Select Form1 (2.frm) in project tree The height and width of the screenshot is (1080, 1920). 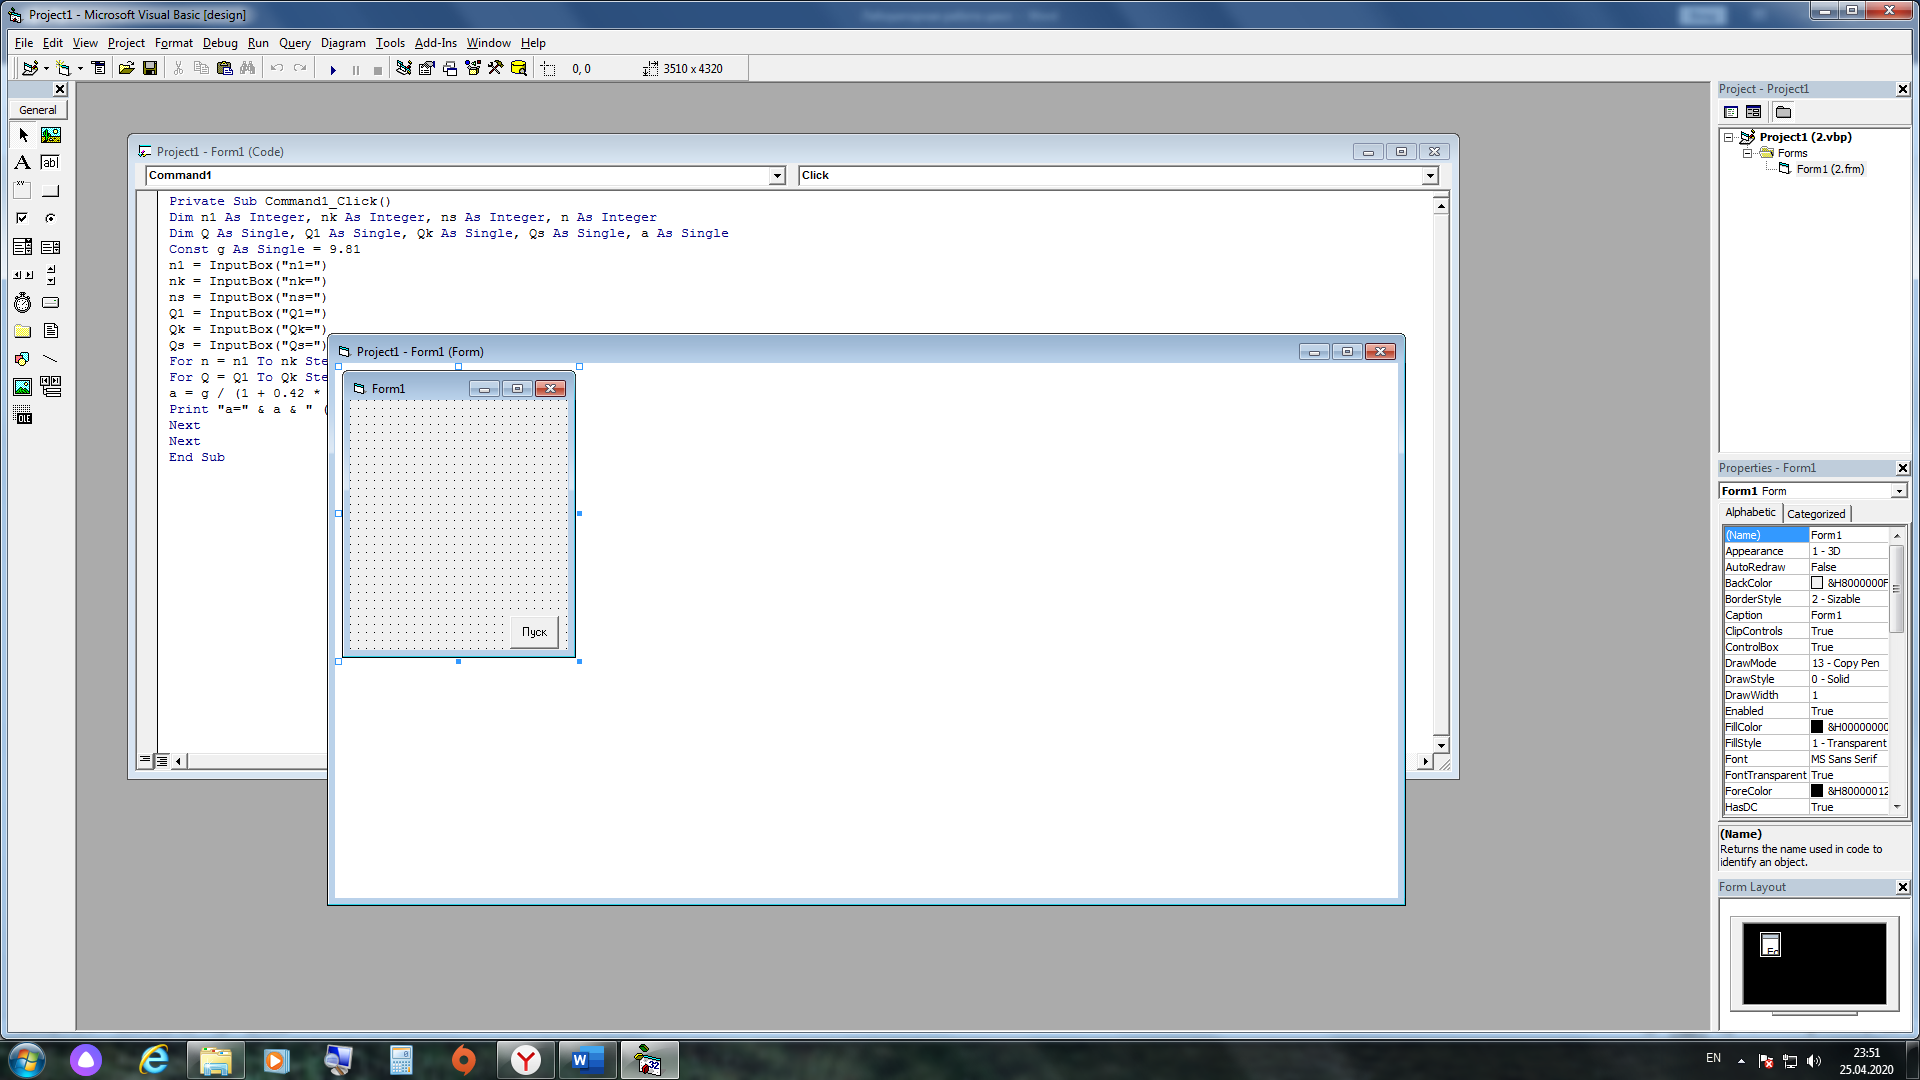click(x=1830, y=169)
